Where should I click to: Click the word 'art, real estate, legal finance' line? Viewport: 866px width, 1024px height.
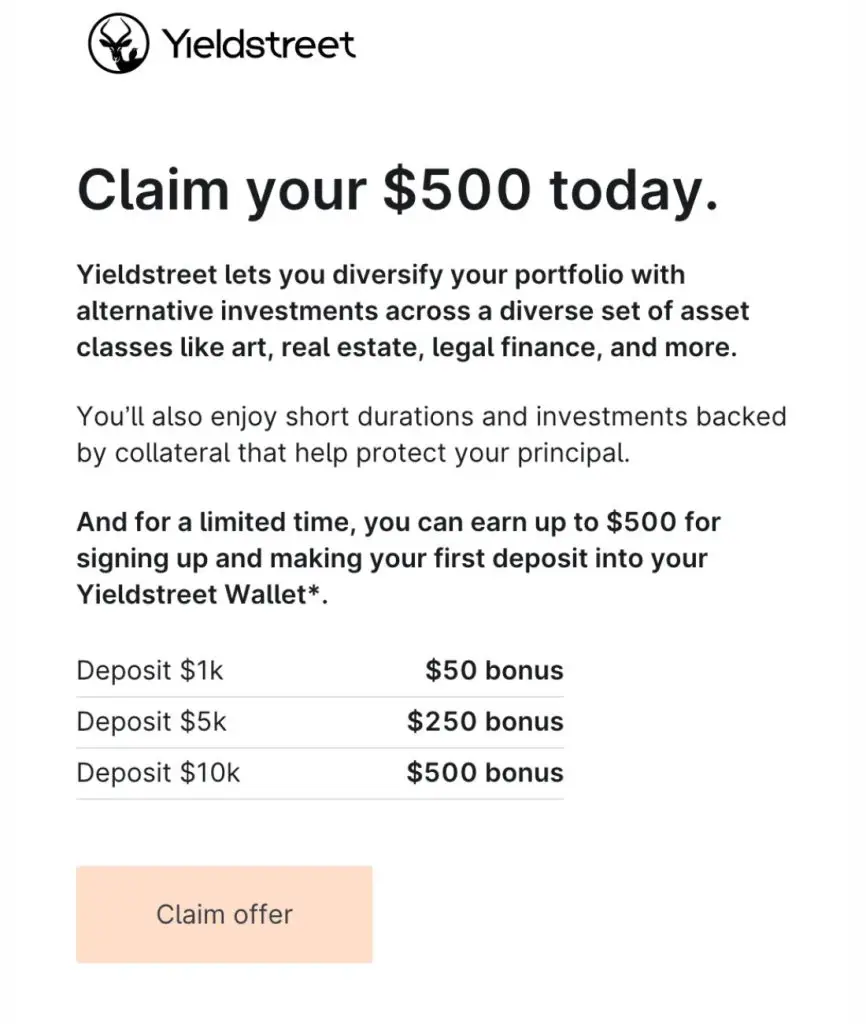click(406, 347)
